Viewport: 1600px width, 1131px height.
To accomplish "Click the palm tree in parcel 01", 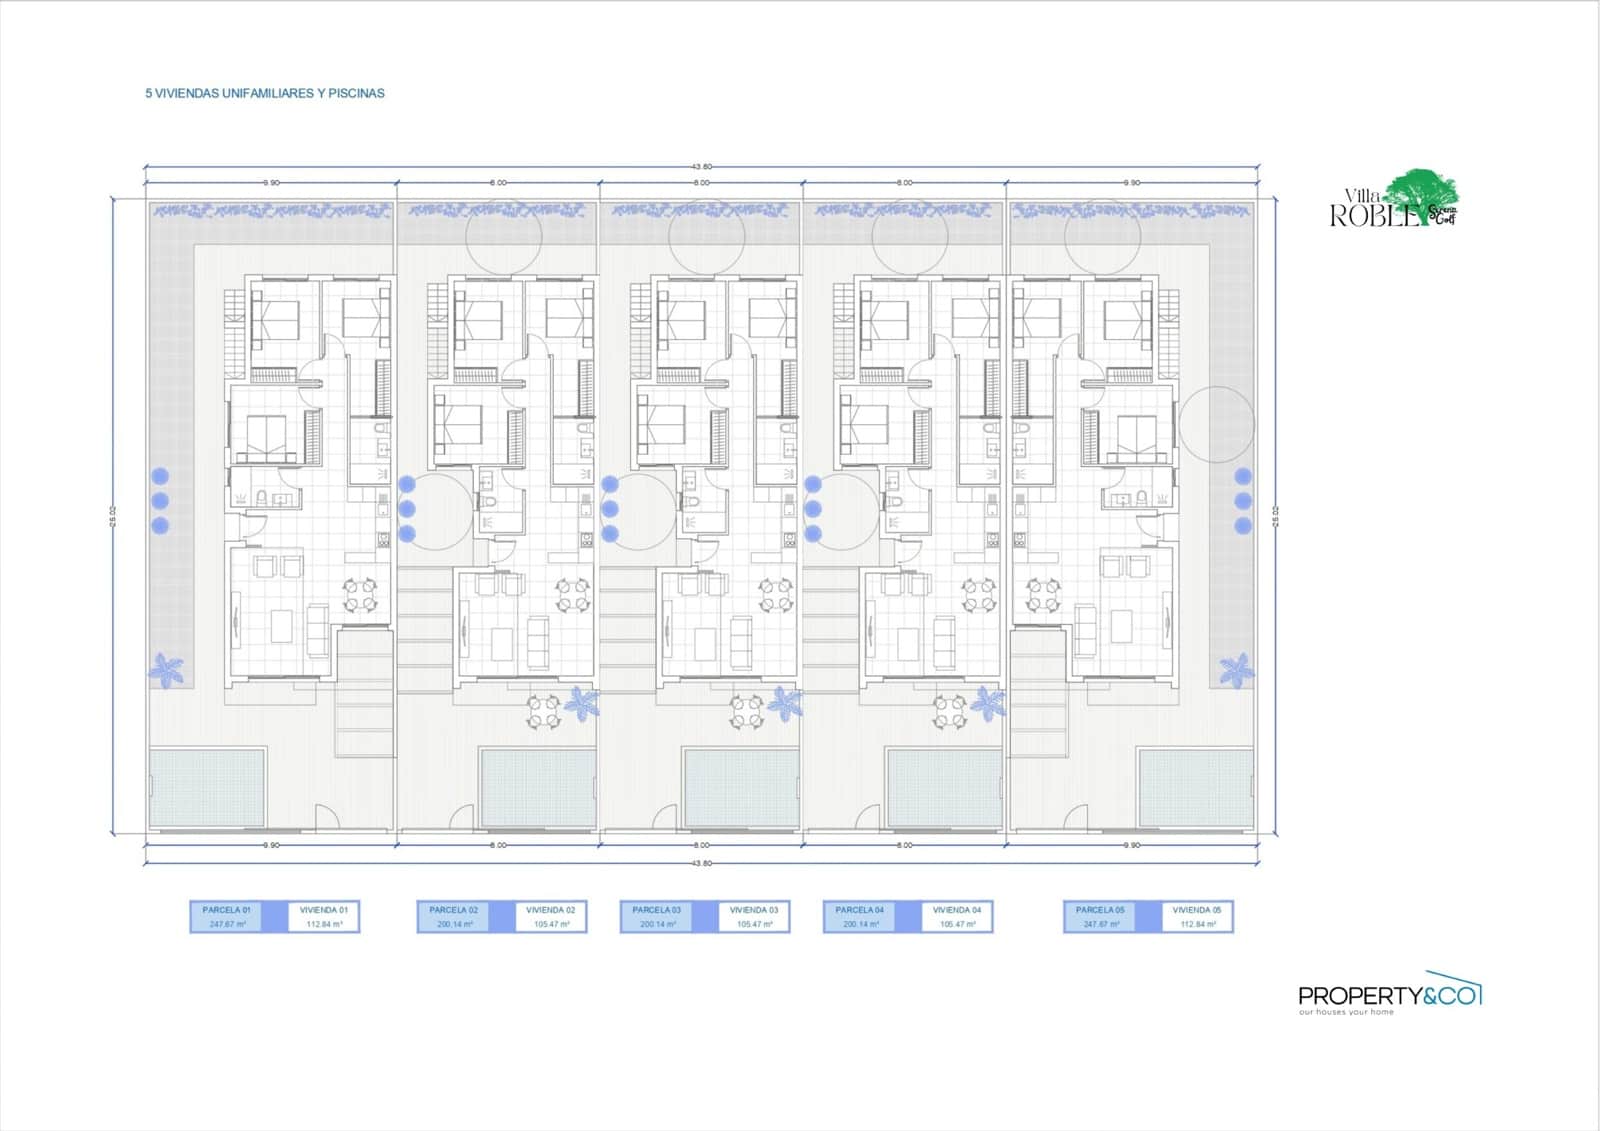I will 166,669.
